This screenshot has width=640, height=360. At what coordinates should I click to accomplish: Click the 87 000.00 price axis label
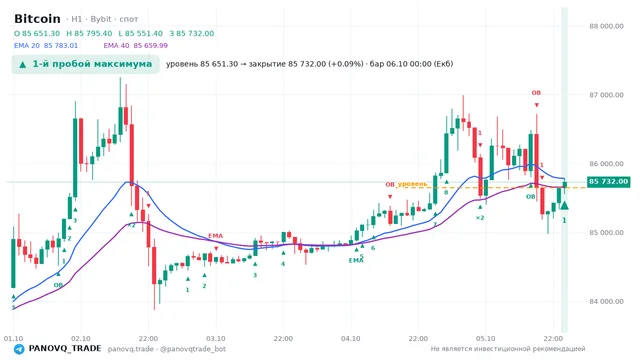click(x=606, y=95)
